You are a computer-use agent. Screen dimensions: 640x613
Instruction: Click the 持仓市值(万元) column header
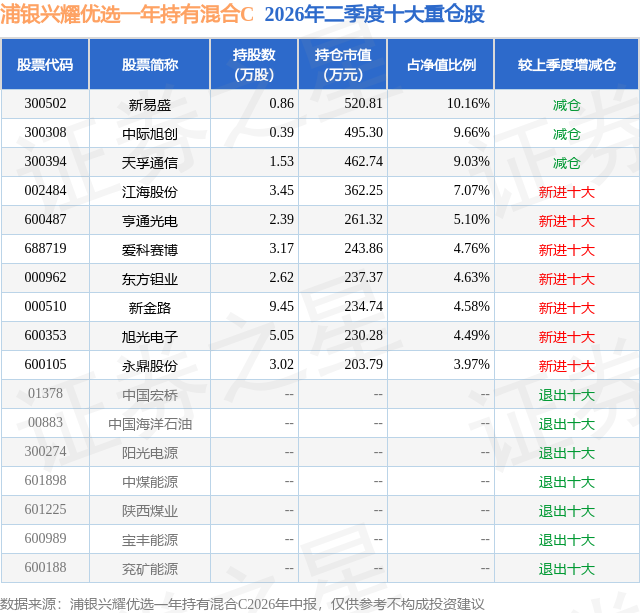pos(343,64)
